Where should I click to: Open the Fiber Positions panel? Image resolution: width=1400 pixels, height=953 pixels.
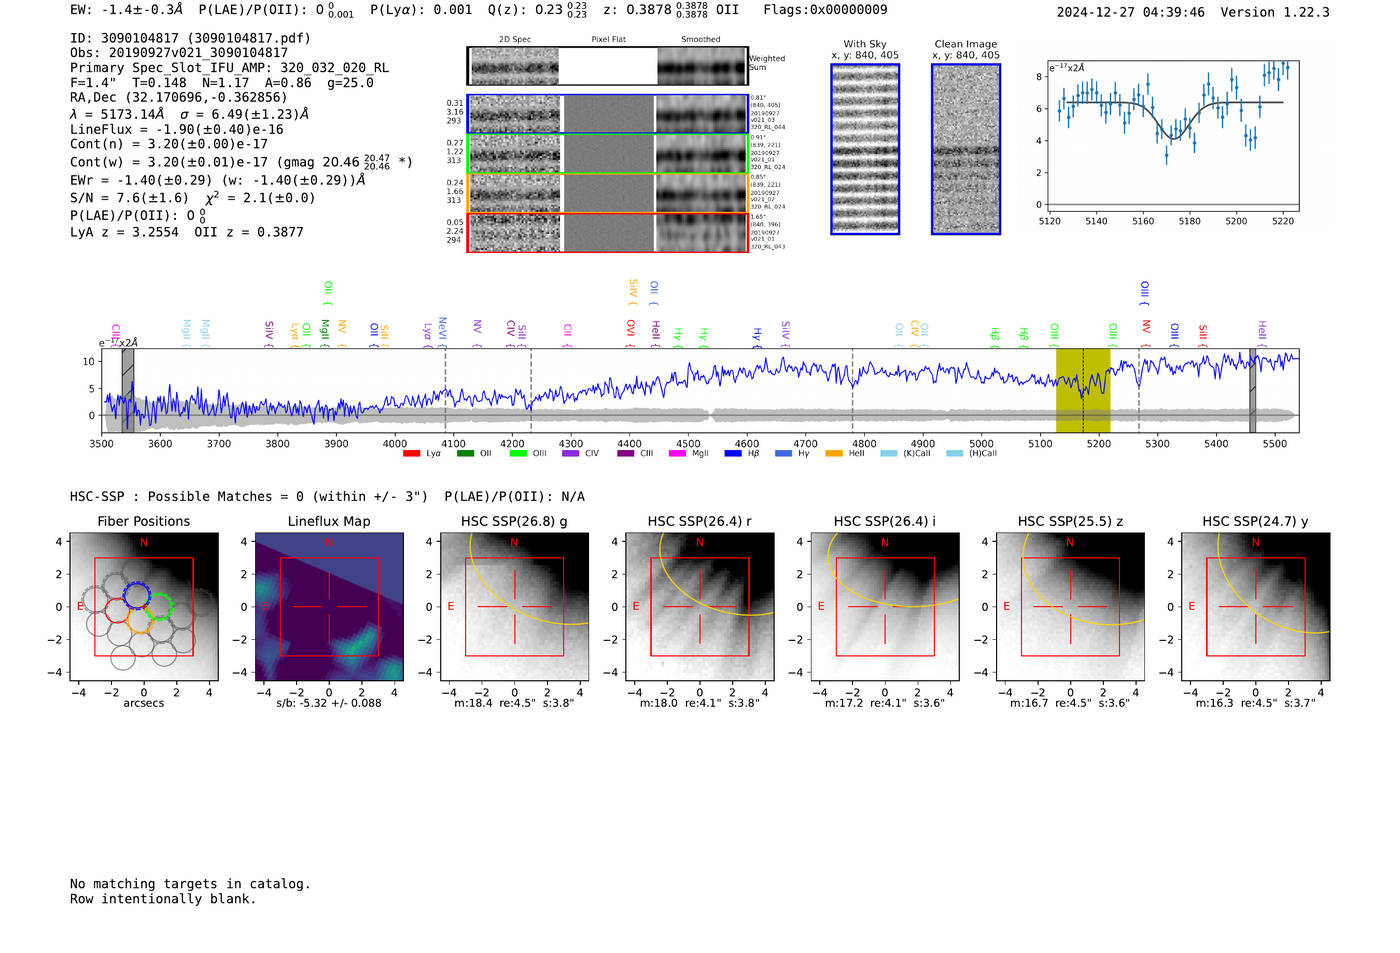(x=144, y=607)
